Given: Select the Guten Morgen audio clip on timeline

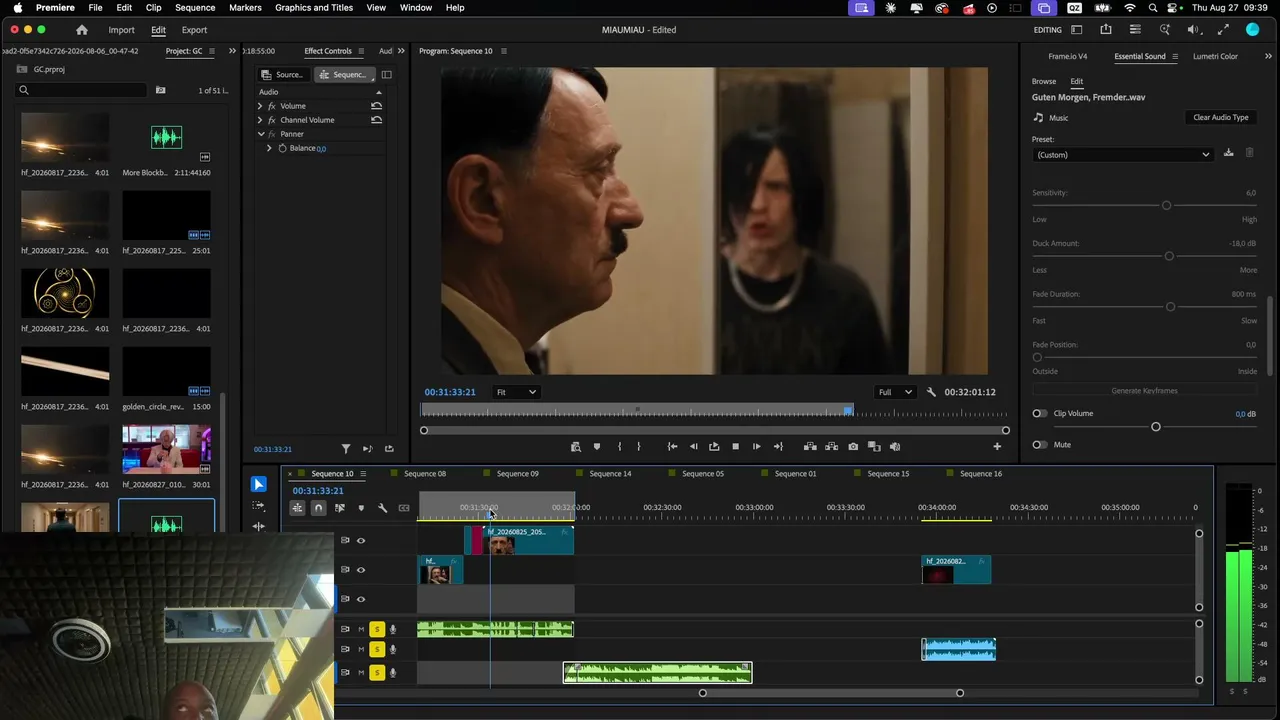Looking at the screenshot, I should 658,673.
